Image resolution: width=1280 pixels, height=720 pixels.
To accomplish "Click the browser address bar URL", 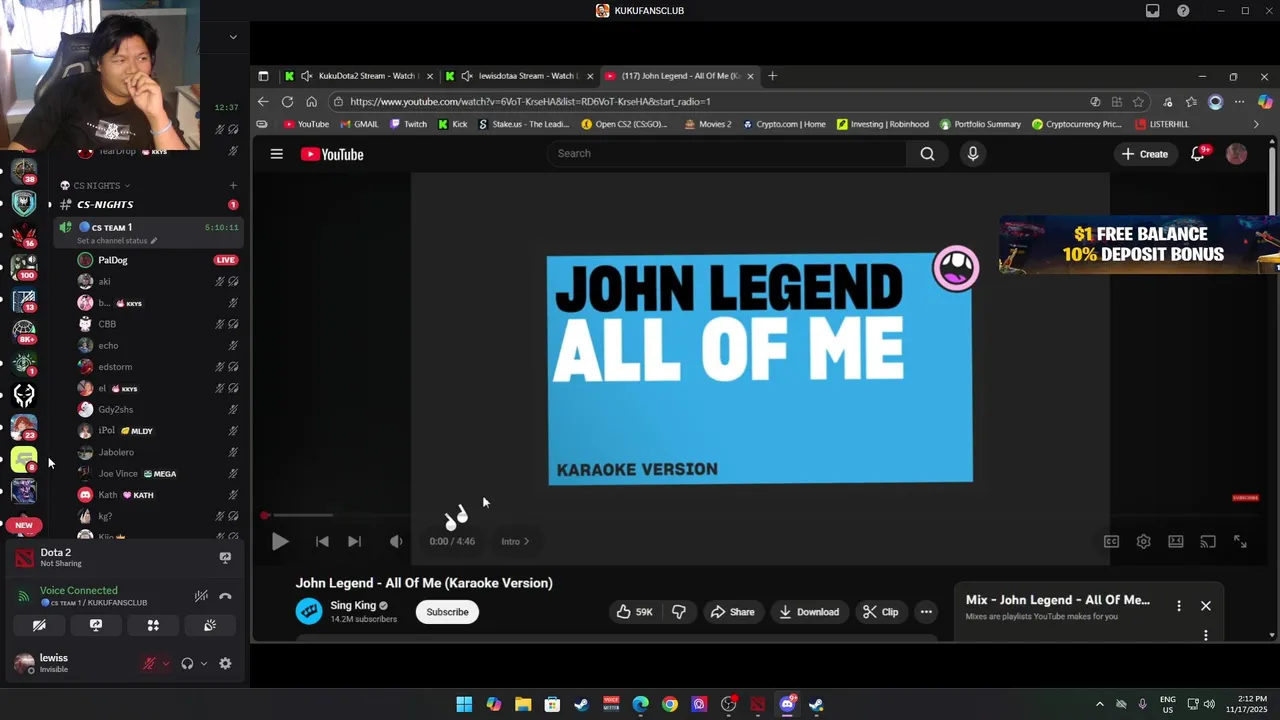I will (530, 102).
